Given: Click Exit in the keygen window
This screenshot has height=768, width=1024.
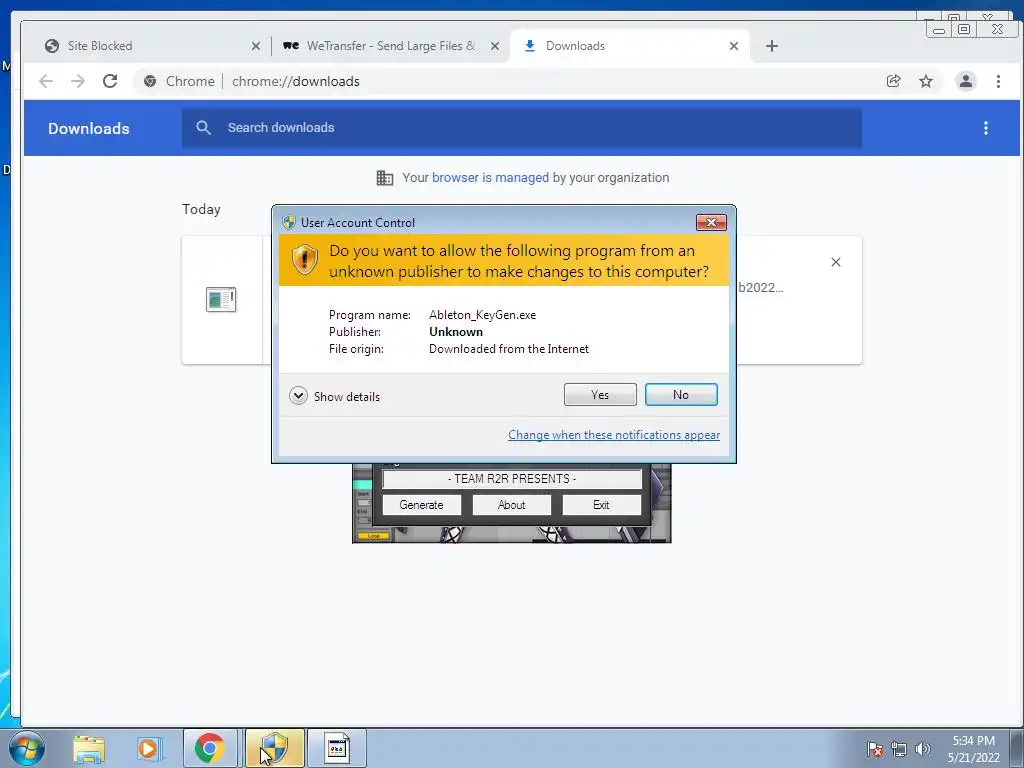Looking at the screenshot, I should pos(601,505).
